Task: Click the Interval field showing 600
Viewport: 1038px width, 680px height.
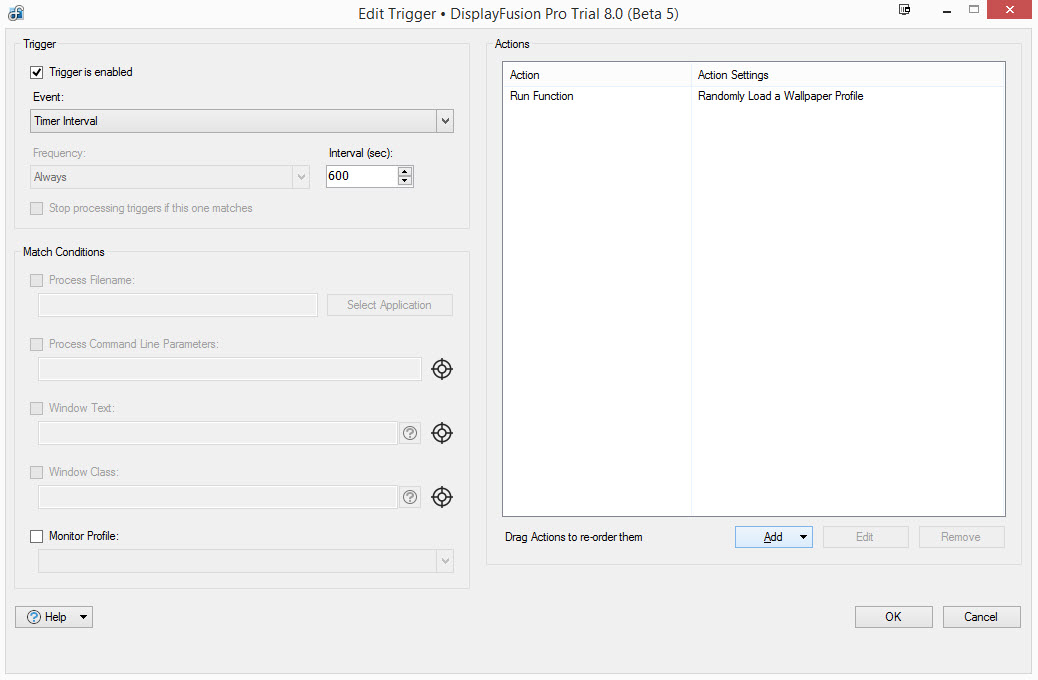Action: point(362,176)
